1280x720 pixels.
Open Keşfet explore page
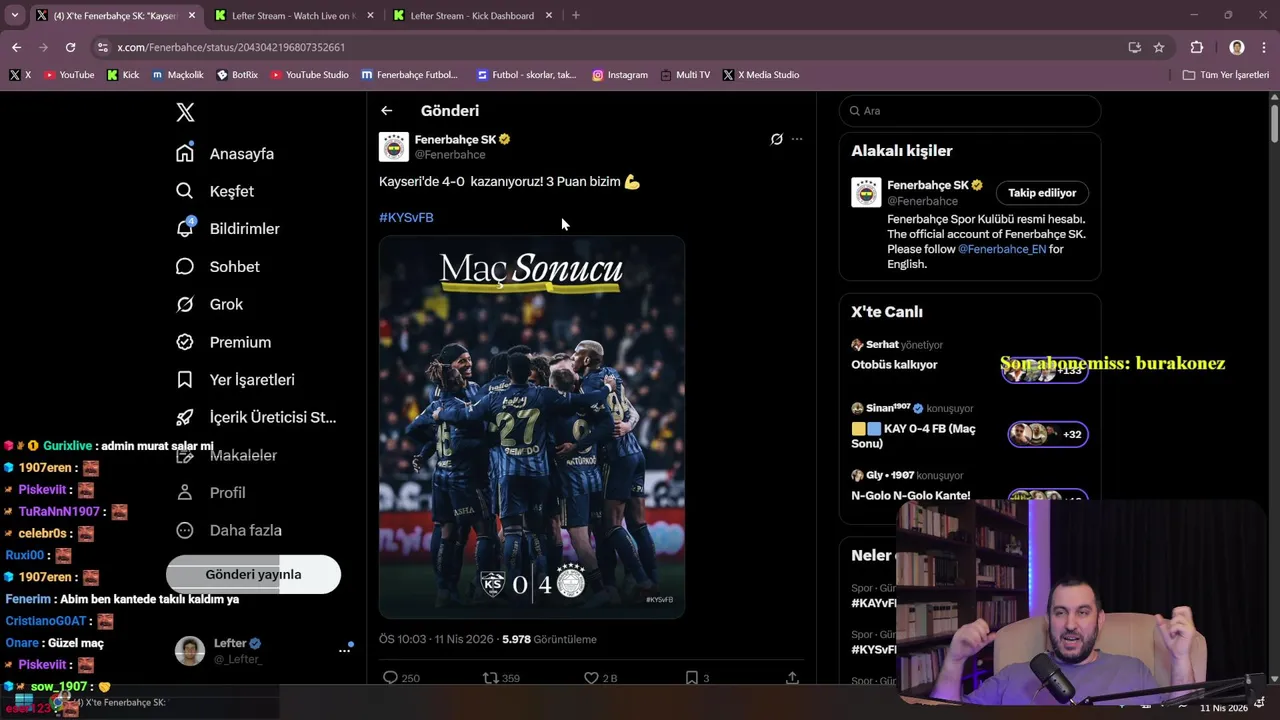pyautogui.click(x=215, y=191)
